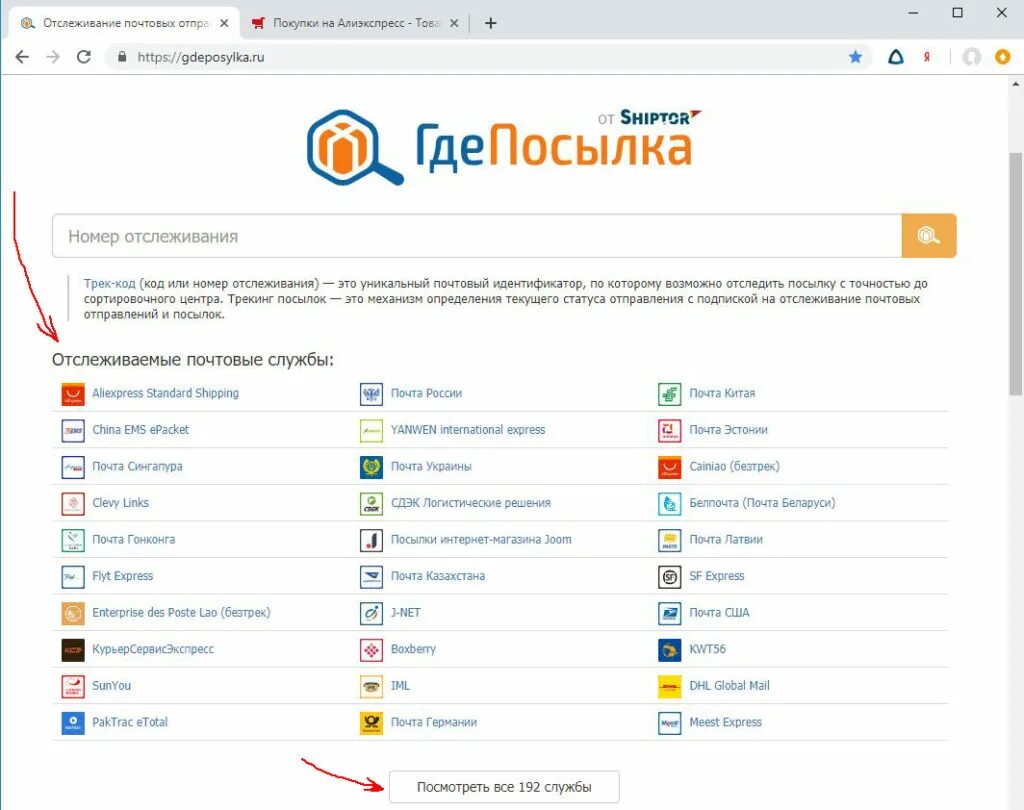This screenshot has width=1024, height=810.
Task: Select the Boxberry service icon
Action: point(369,649)
